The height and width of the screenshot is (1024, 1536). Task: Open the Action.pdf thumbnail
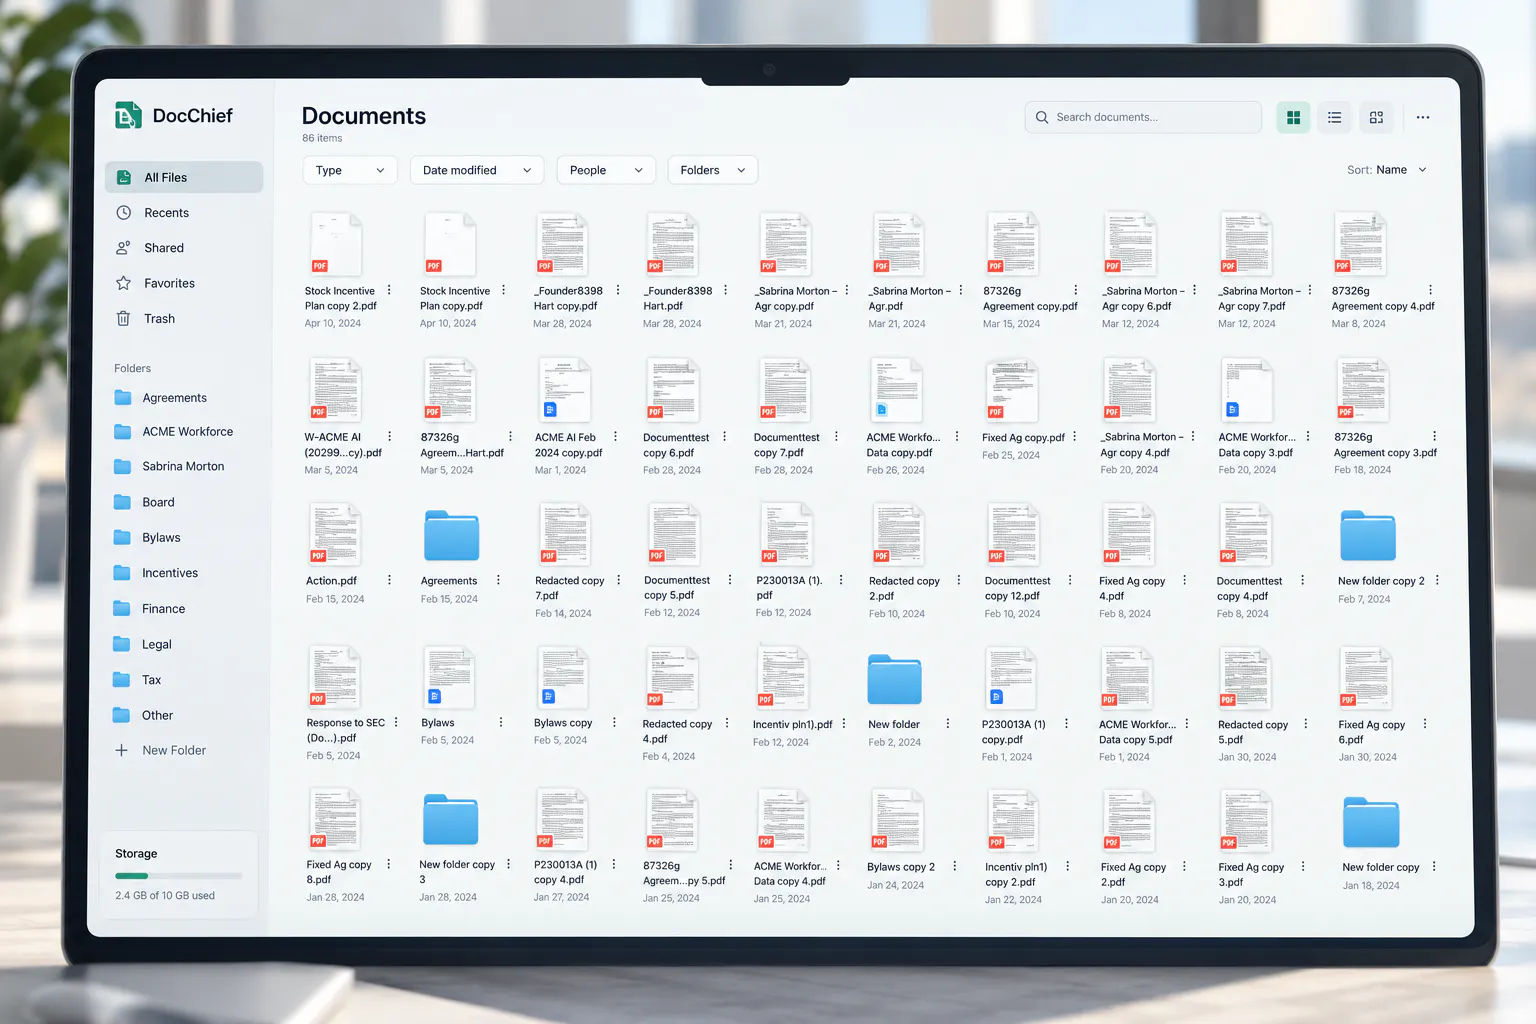tap(334, 535)
